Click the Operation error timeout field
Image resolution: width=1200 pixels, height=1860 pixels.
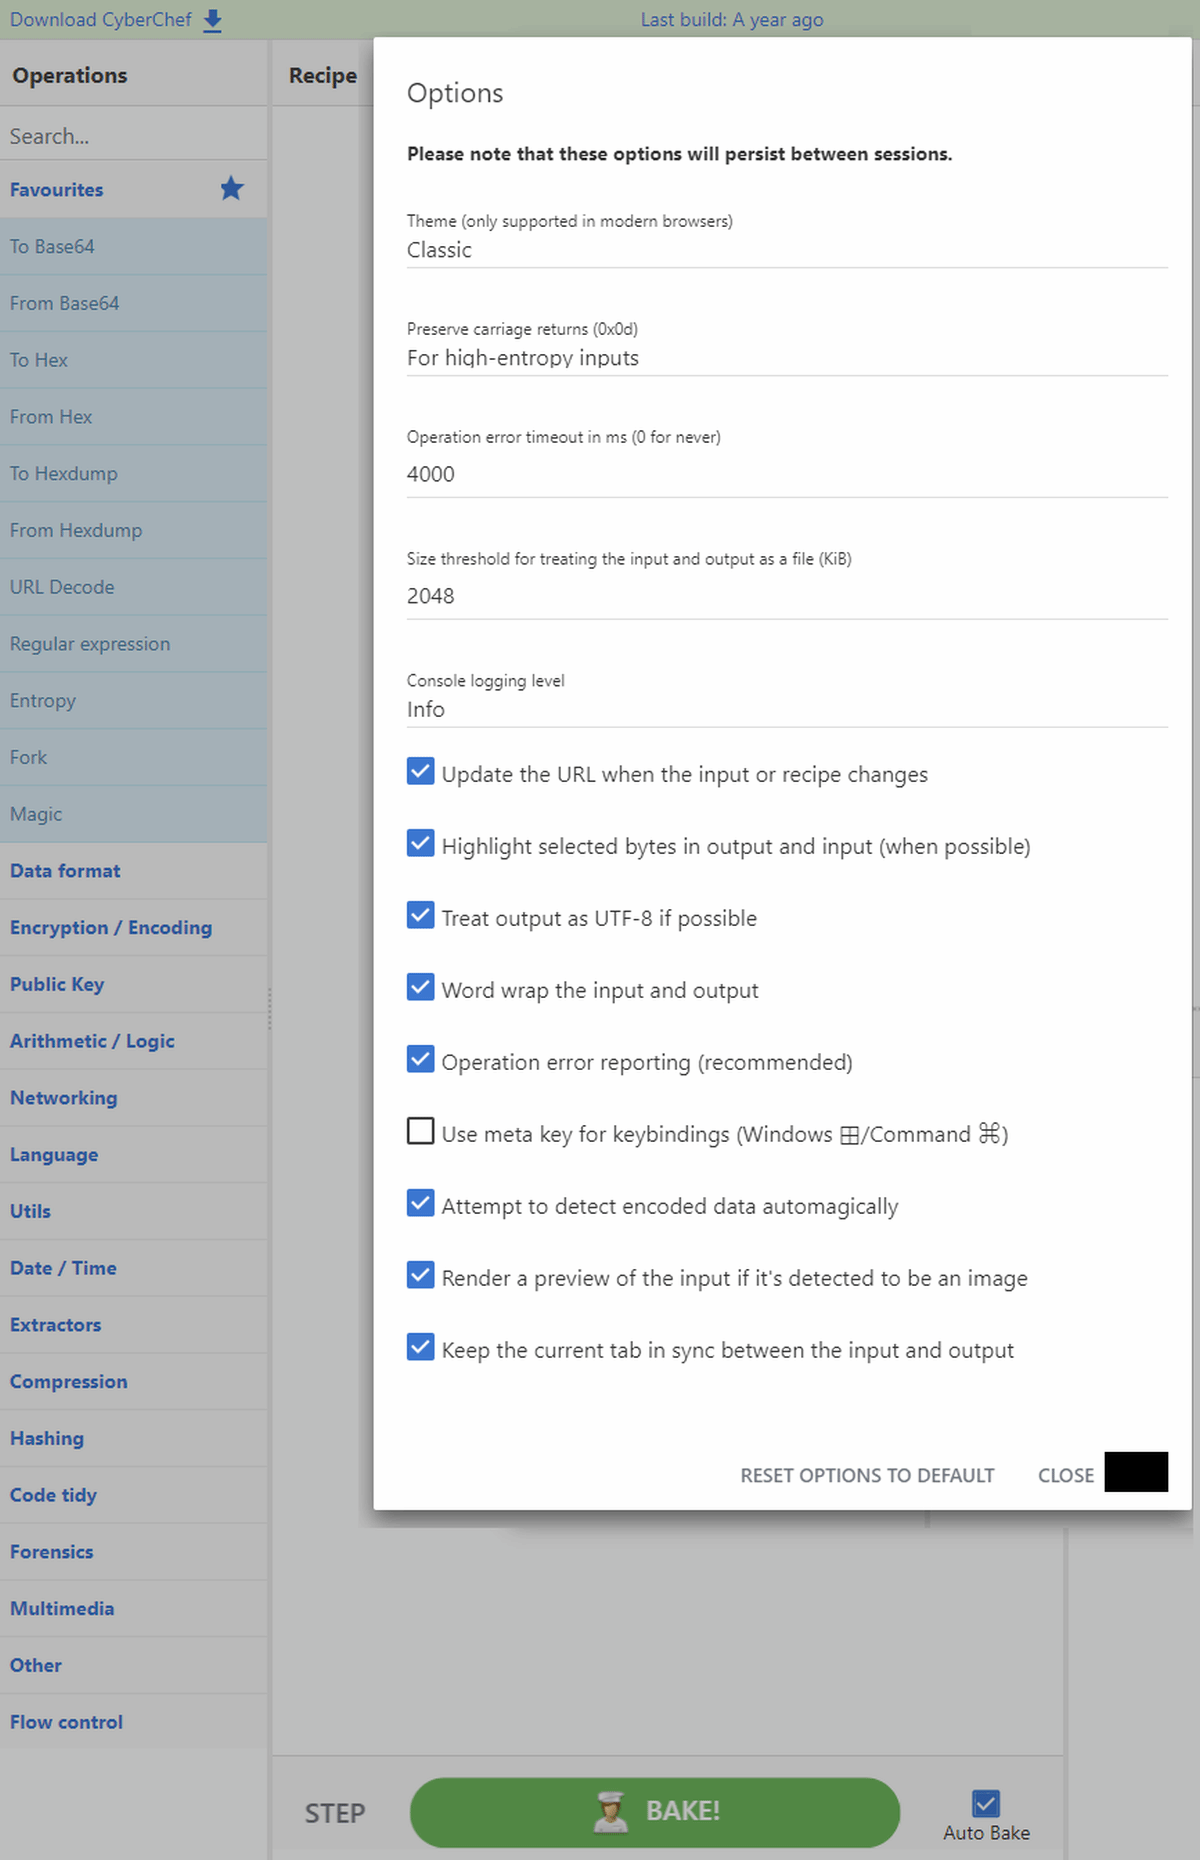coord(786,474)
